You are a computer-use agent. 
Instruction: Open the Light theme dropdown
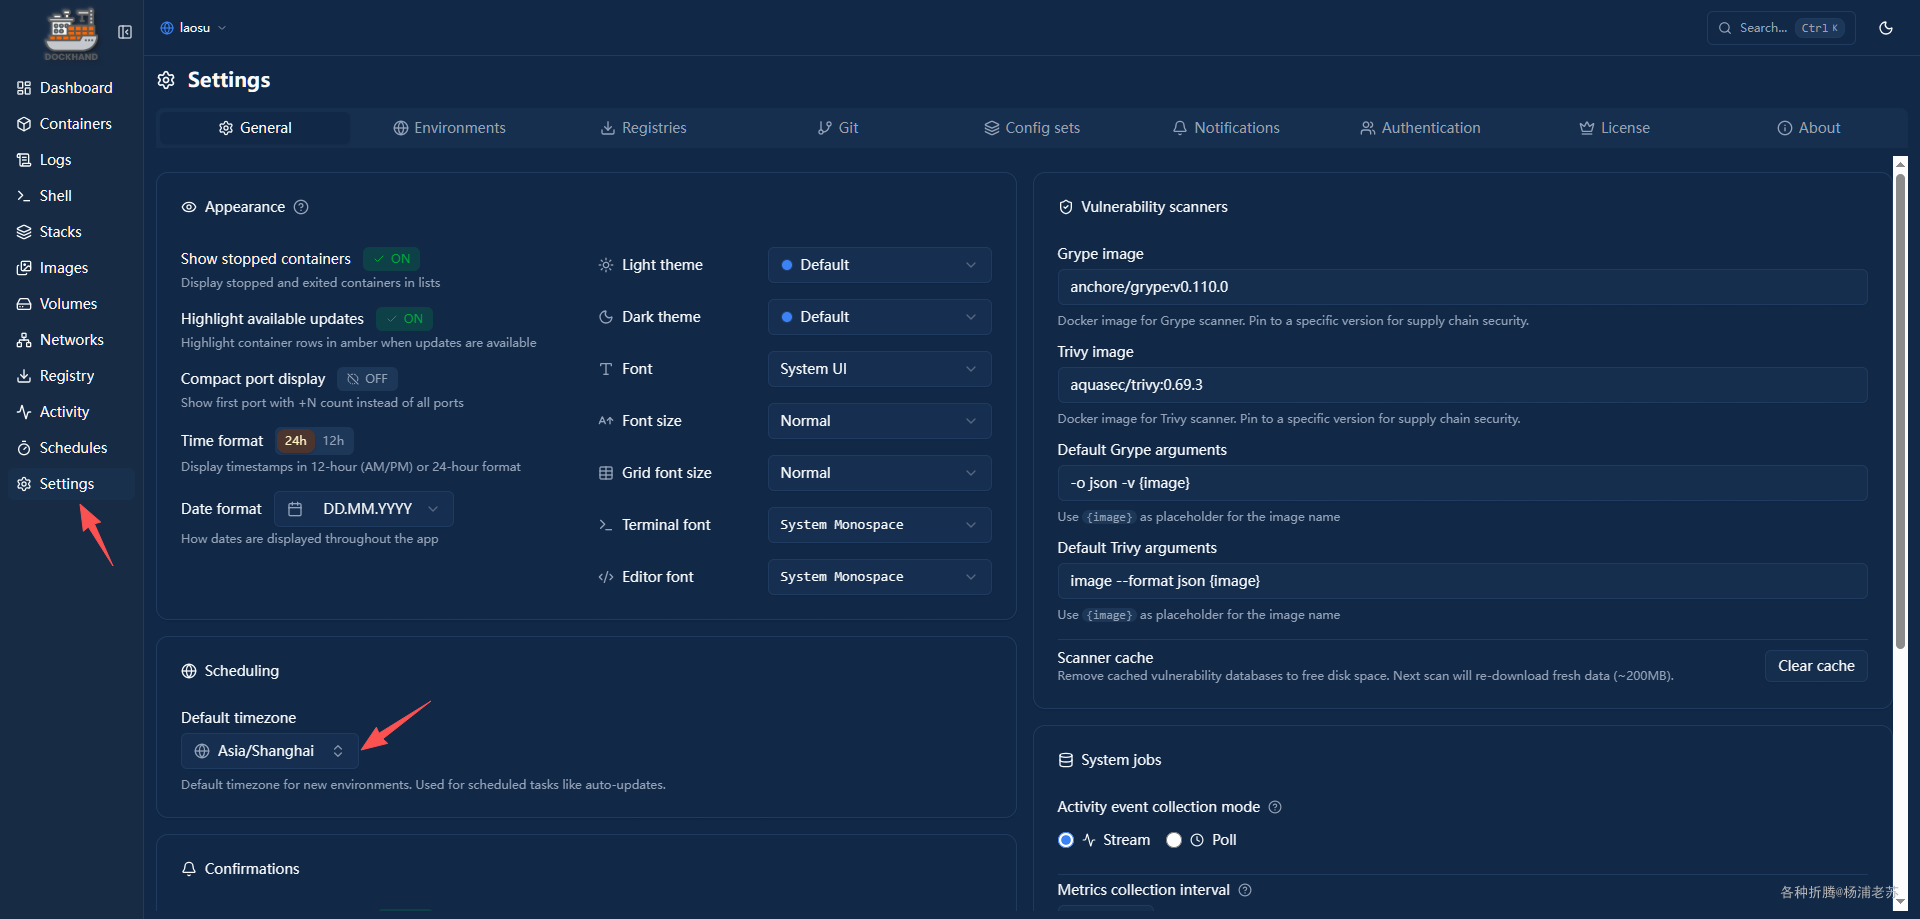tap(879, 265)
